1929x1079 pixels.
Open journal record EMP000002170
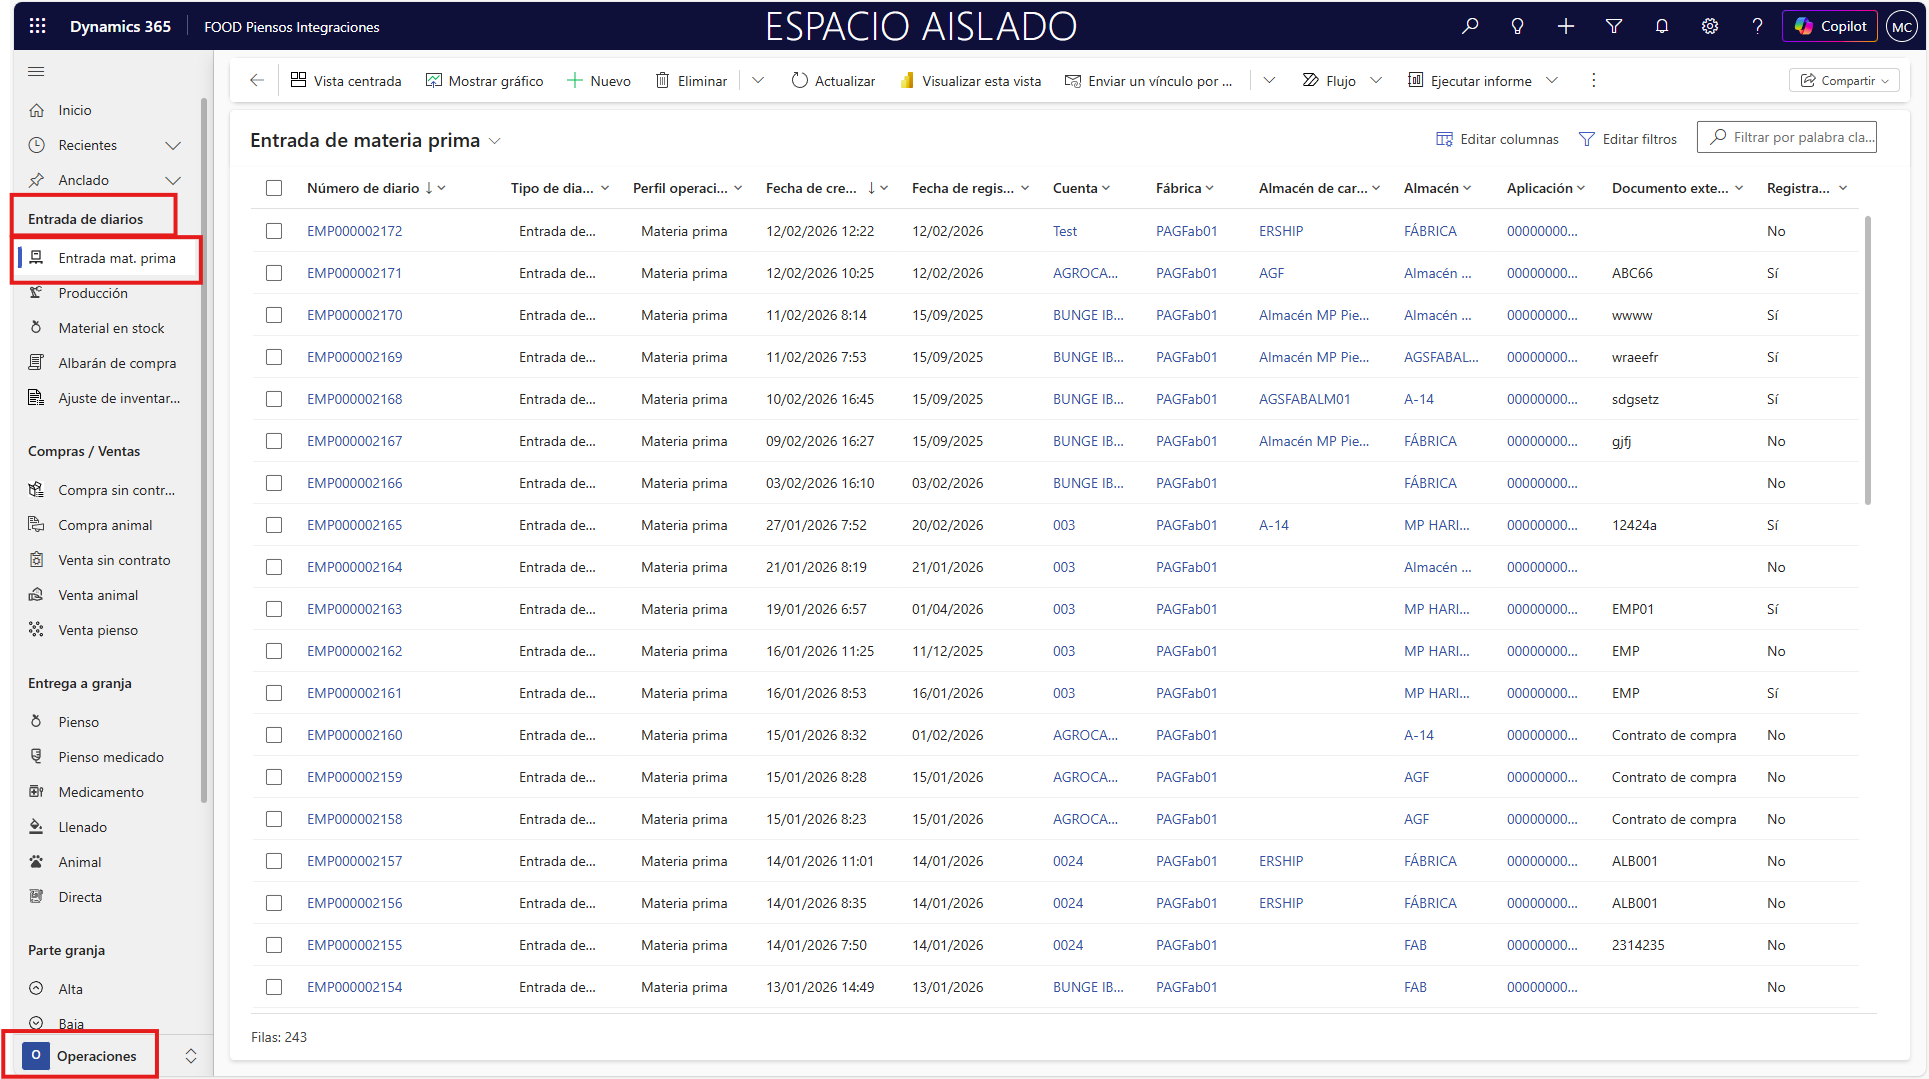pos(354,315)
